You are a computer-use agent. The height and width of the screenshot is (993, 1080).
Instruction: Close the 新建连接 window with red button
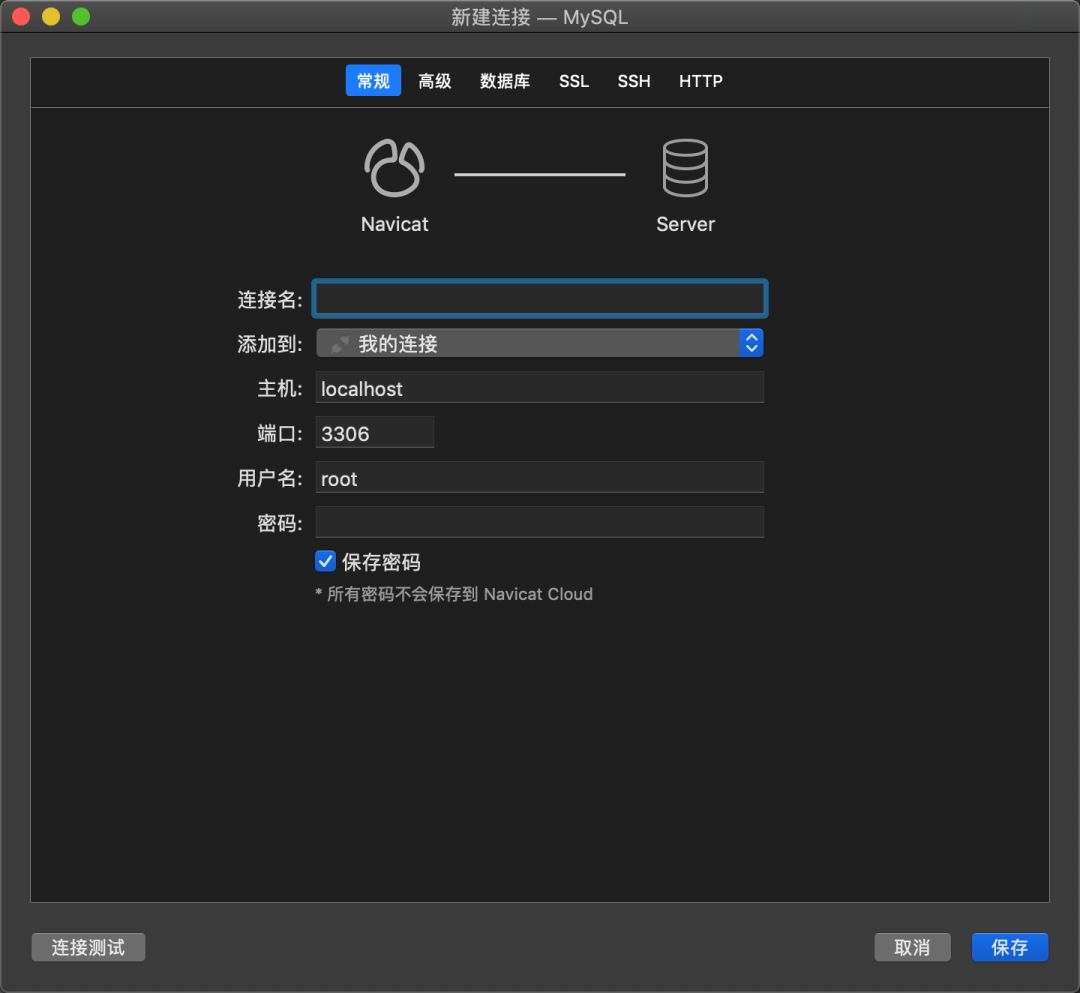(x=21, y=17)
